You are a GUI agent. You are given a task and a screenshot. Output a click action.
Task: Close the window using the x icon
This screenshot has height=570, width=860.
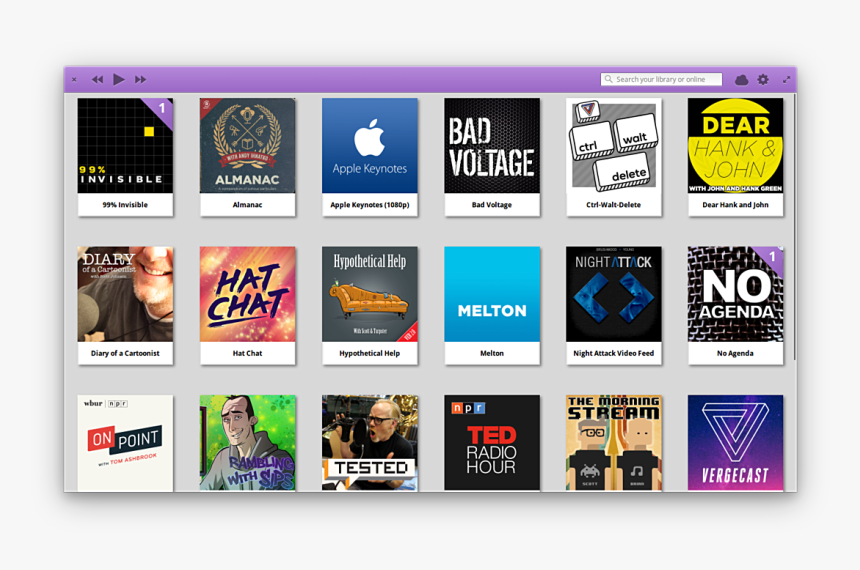[74, 80]
